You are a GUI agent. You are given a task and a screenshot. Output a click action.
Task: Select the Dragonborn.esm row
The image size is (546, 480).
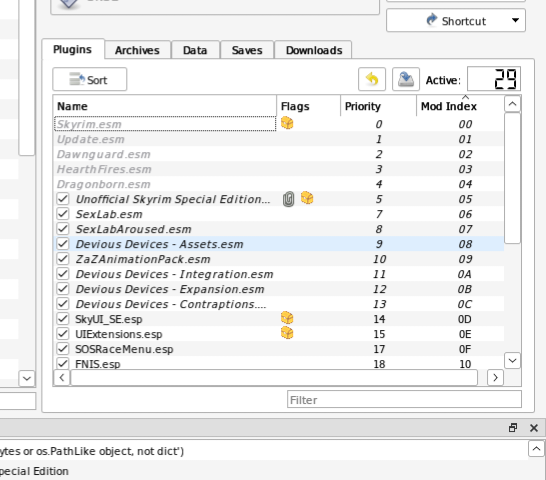pyautogui.click(x=279, y=184)
